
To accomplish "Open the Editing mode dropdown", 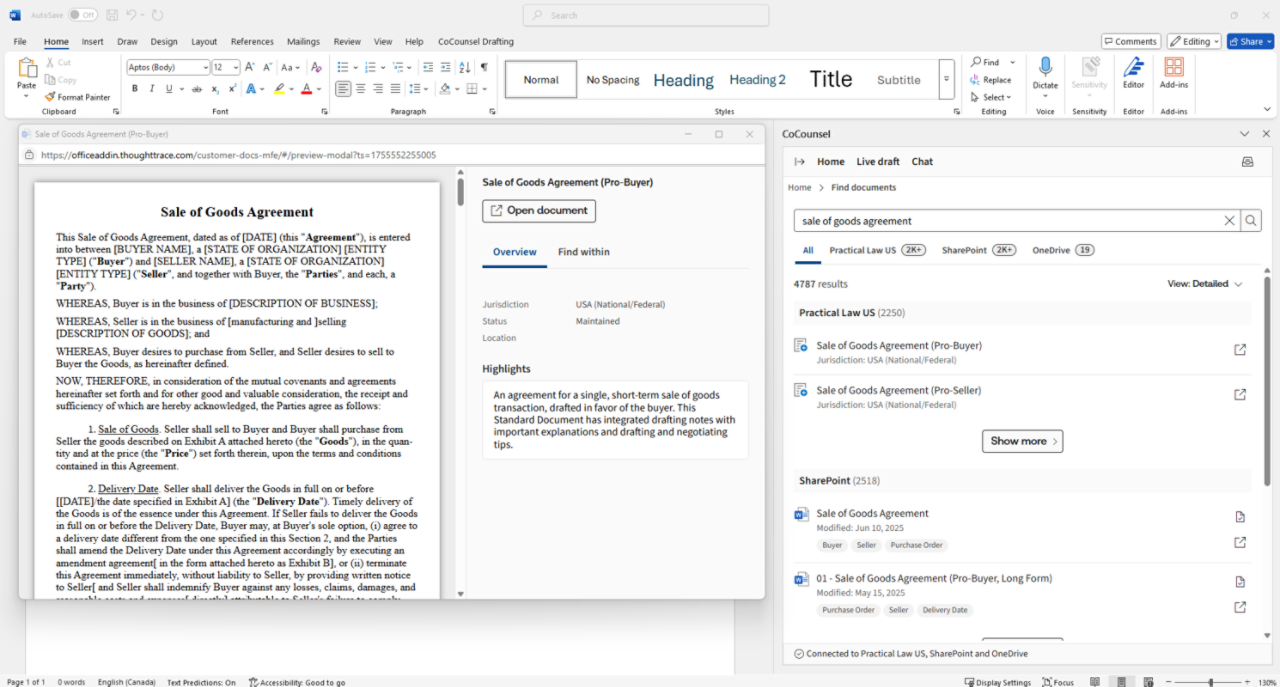I will coord(1194,41).
